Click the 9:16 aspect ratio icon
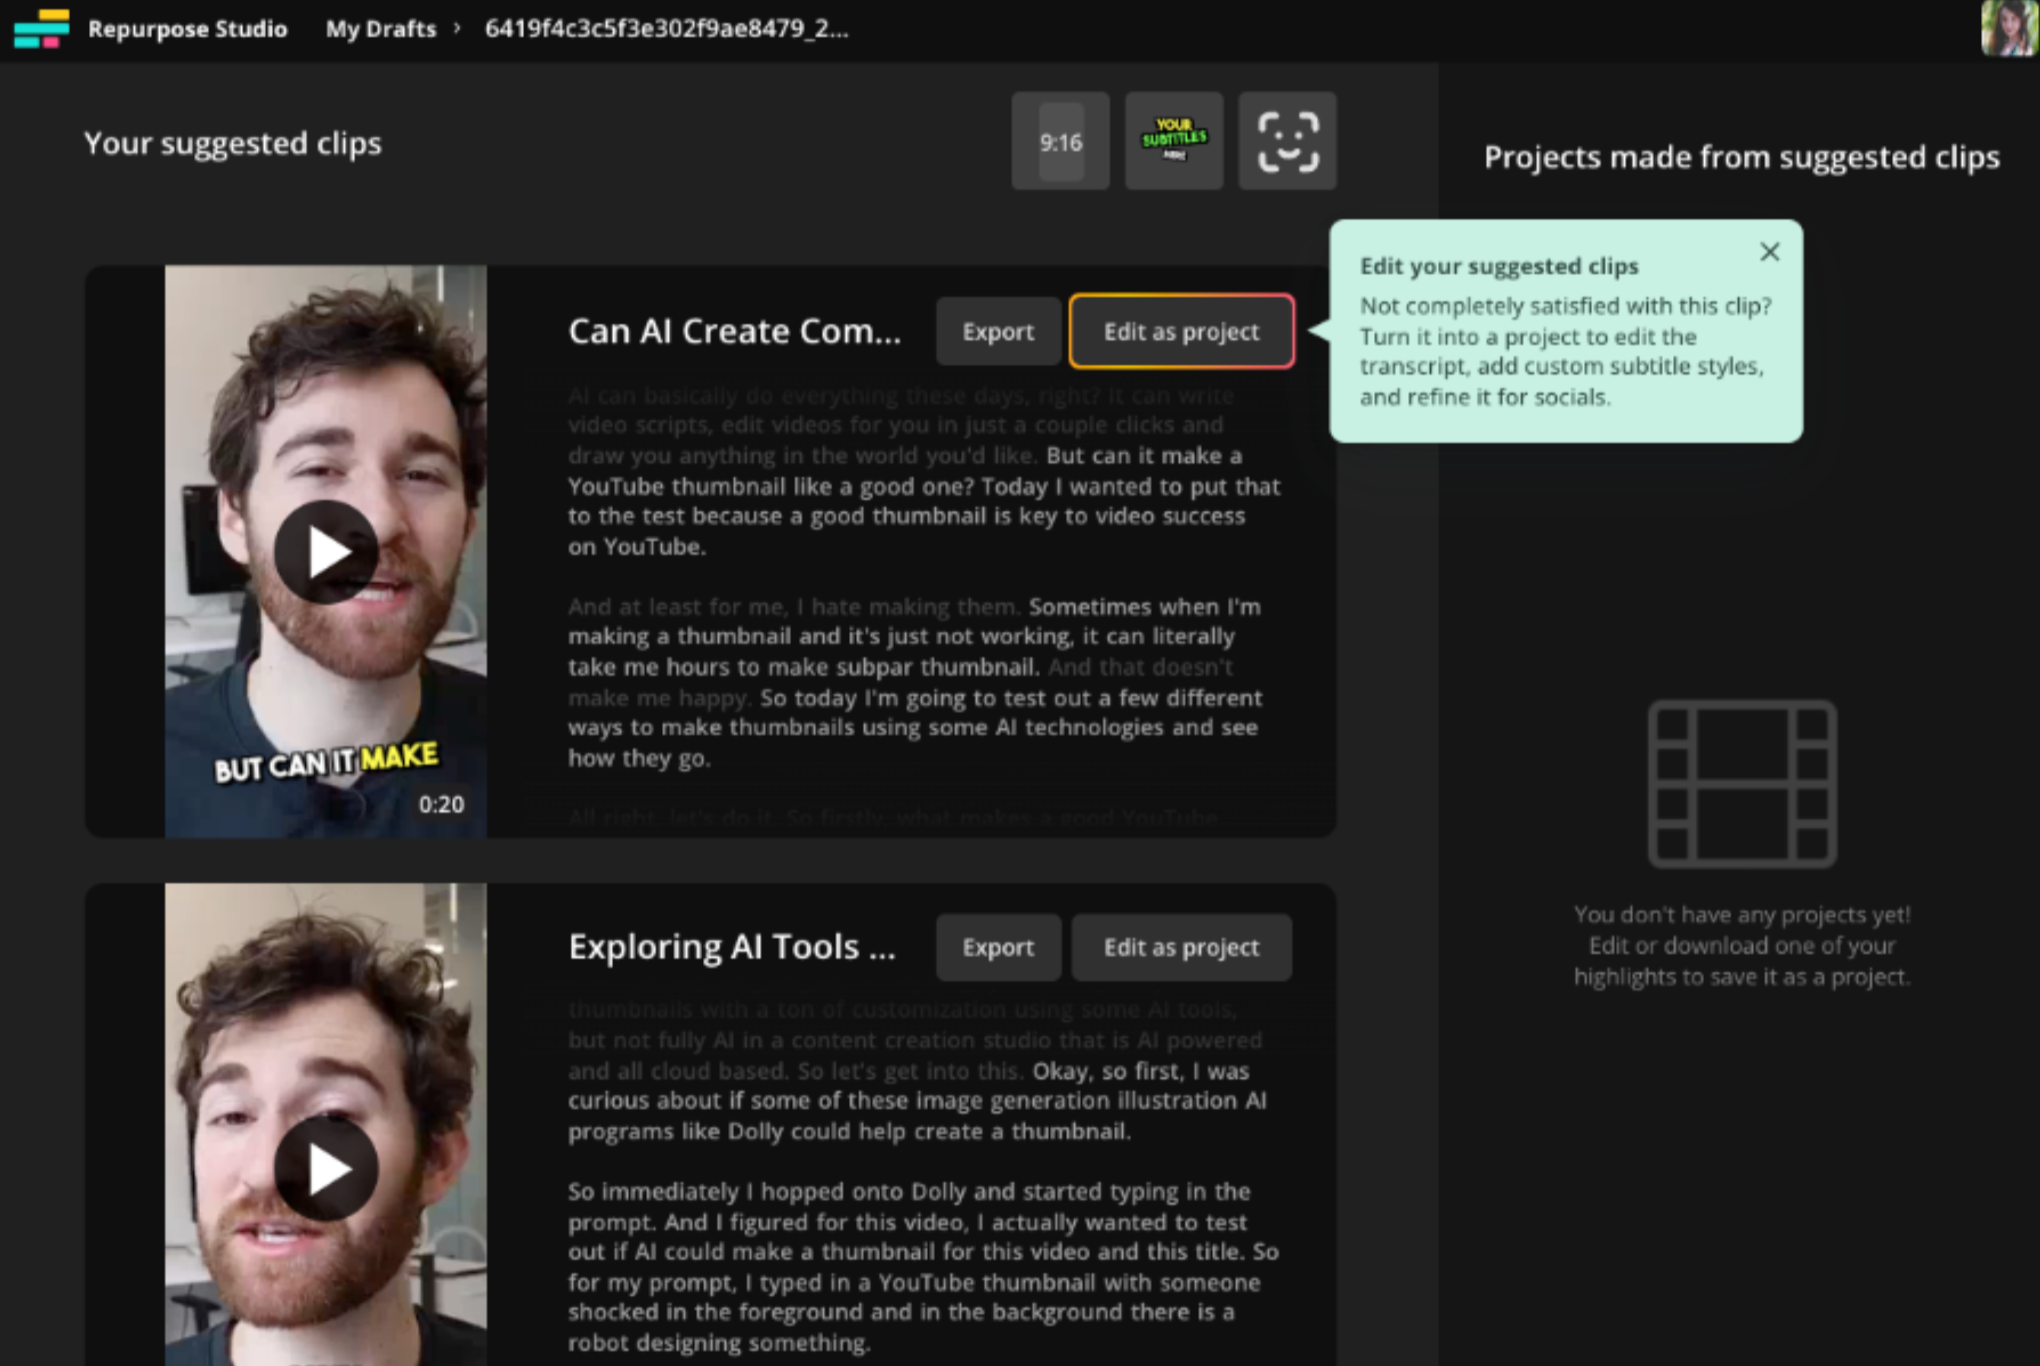 [1060, 142]
